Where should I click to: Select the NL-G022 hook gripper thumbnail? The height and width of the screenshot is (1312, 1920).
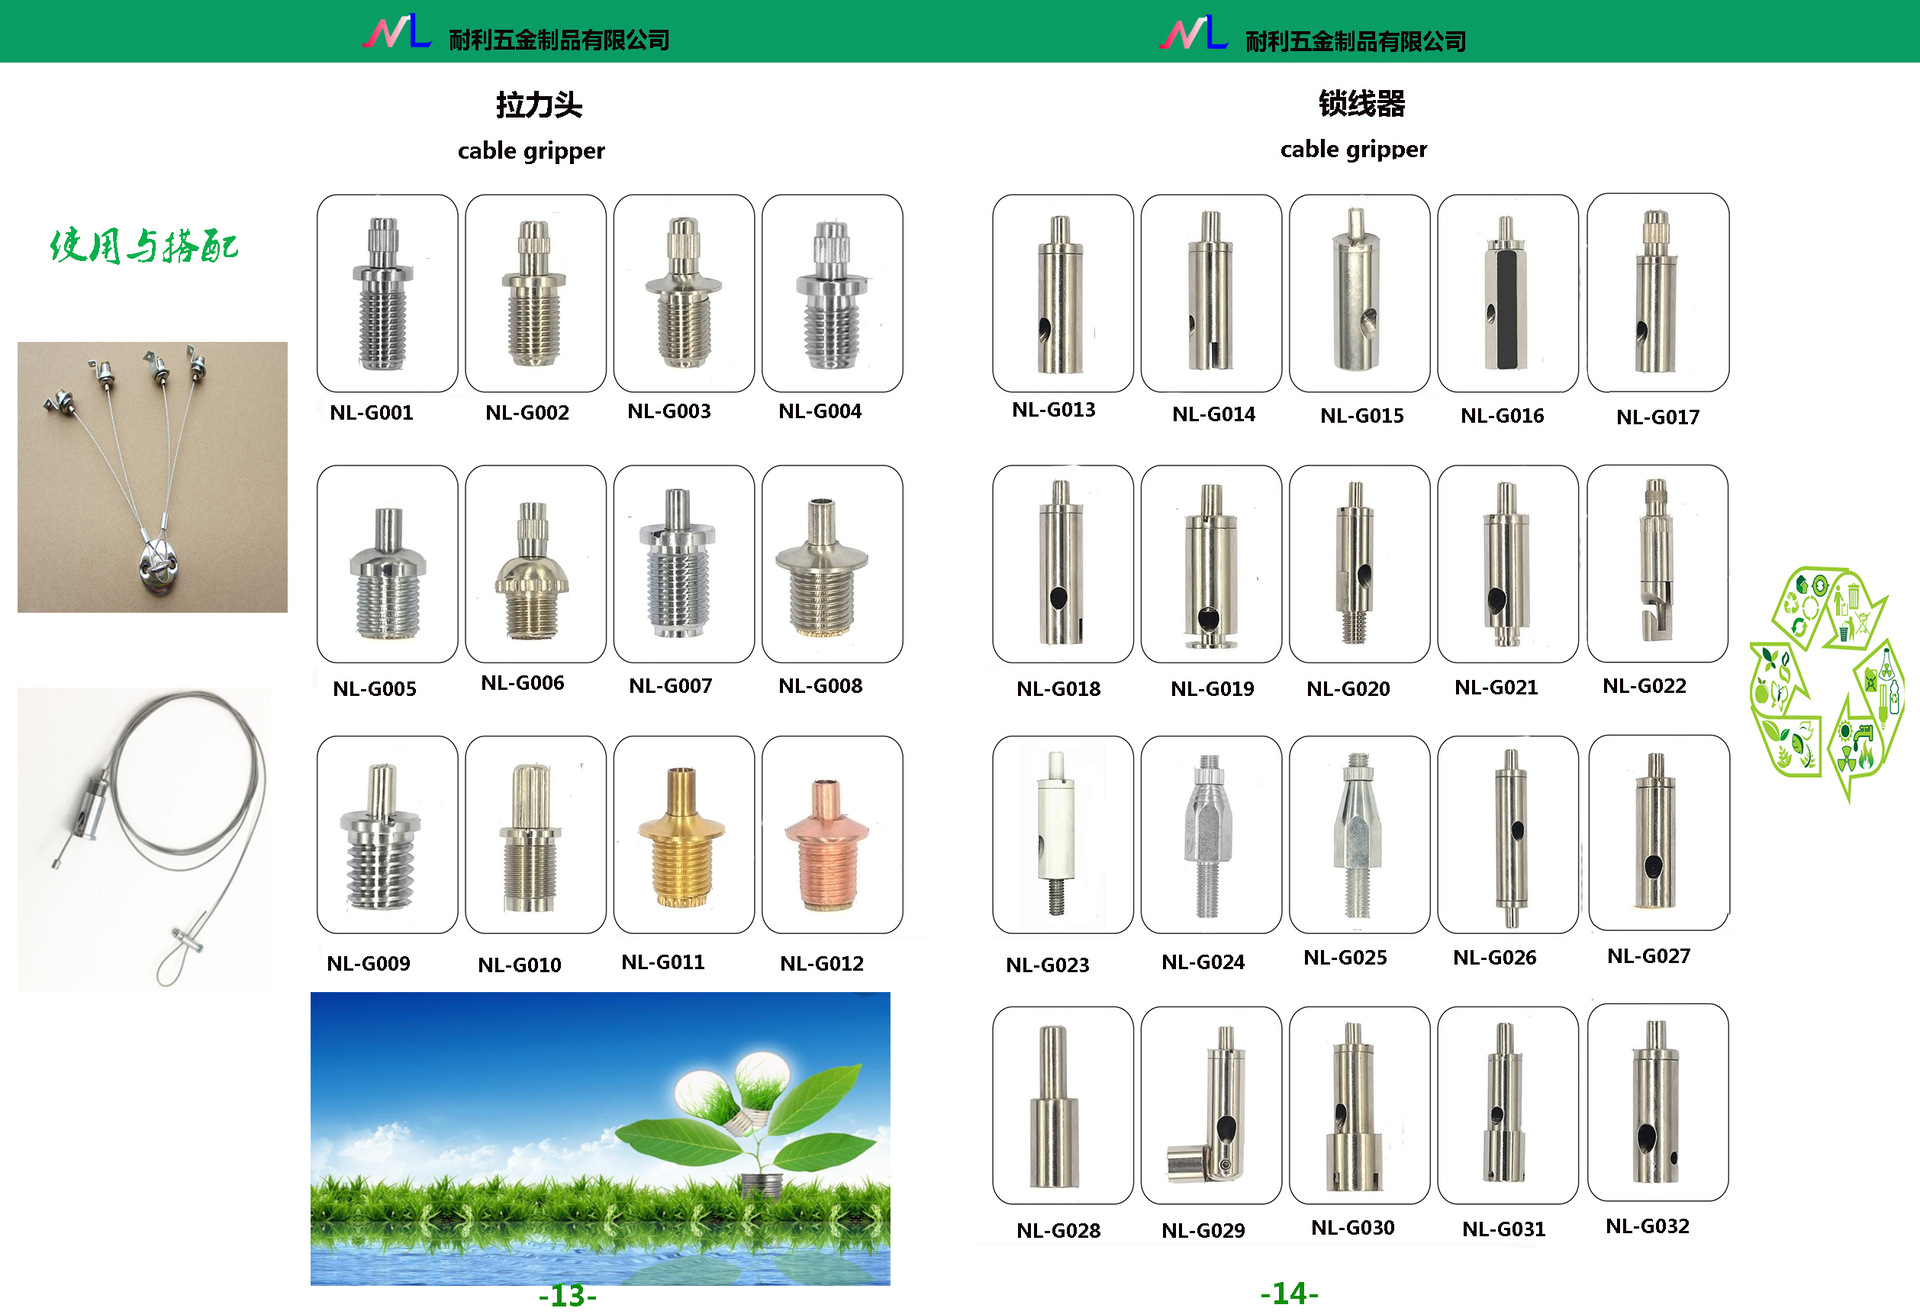[x=1657, y=562]
